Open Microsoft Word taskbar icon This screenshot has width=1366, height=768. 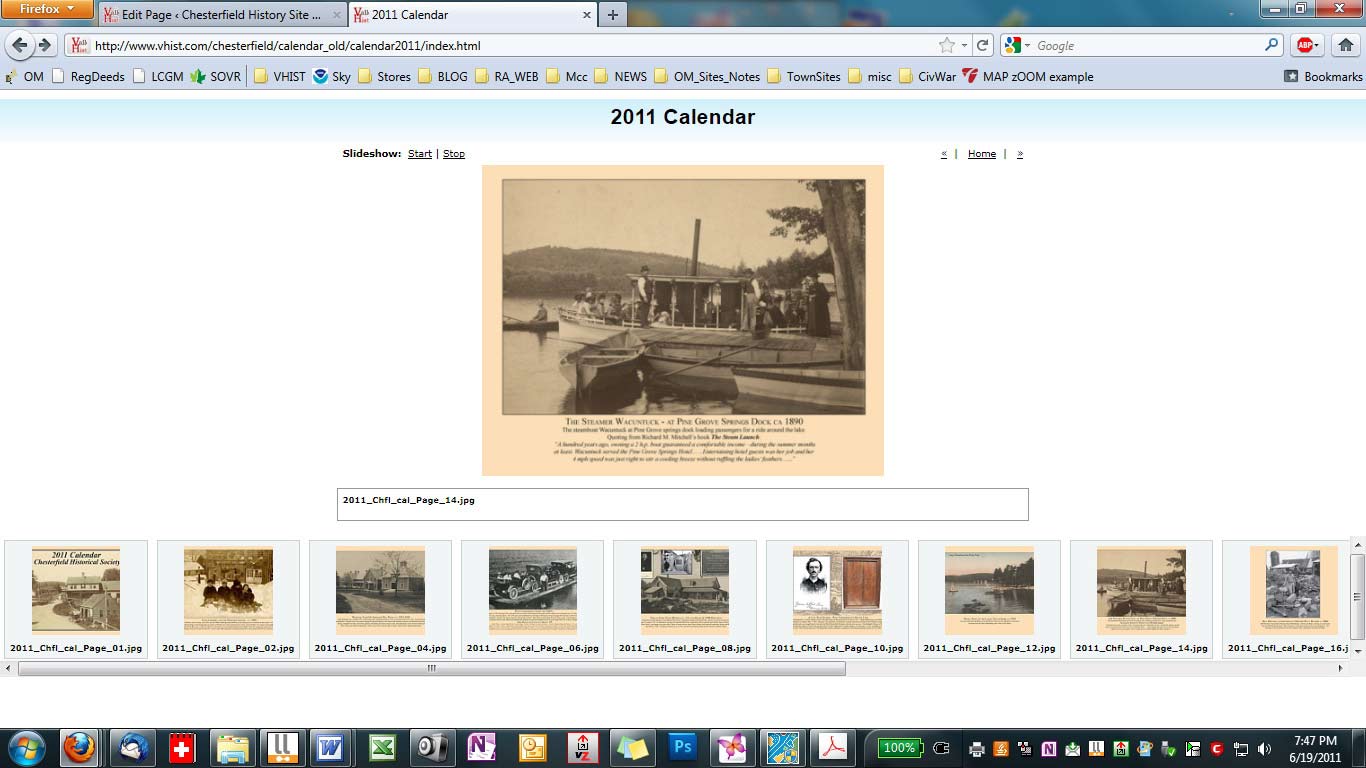[330, 747]
